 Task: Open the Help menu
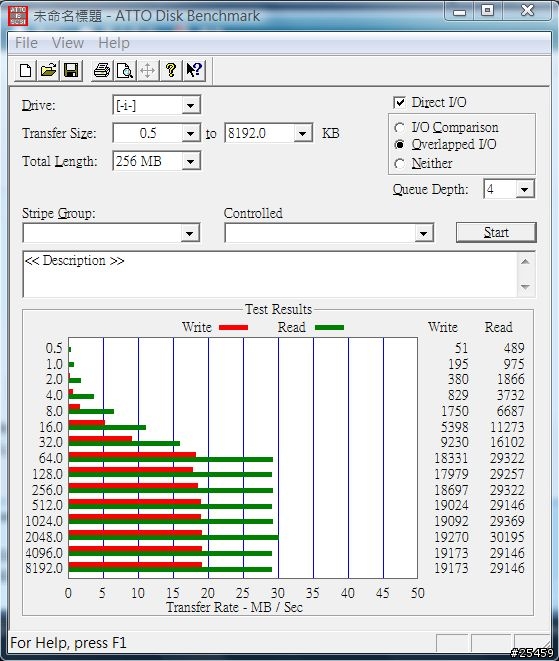pyautogui.click(x=114, y=43)
